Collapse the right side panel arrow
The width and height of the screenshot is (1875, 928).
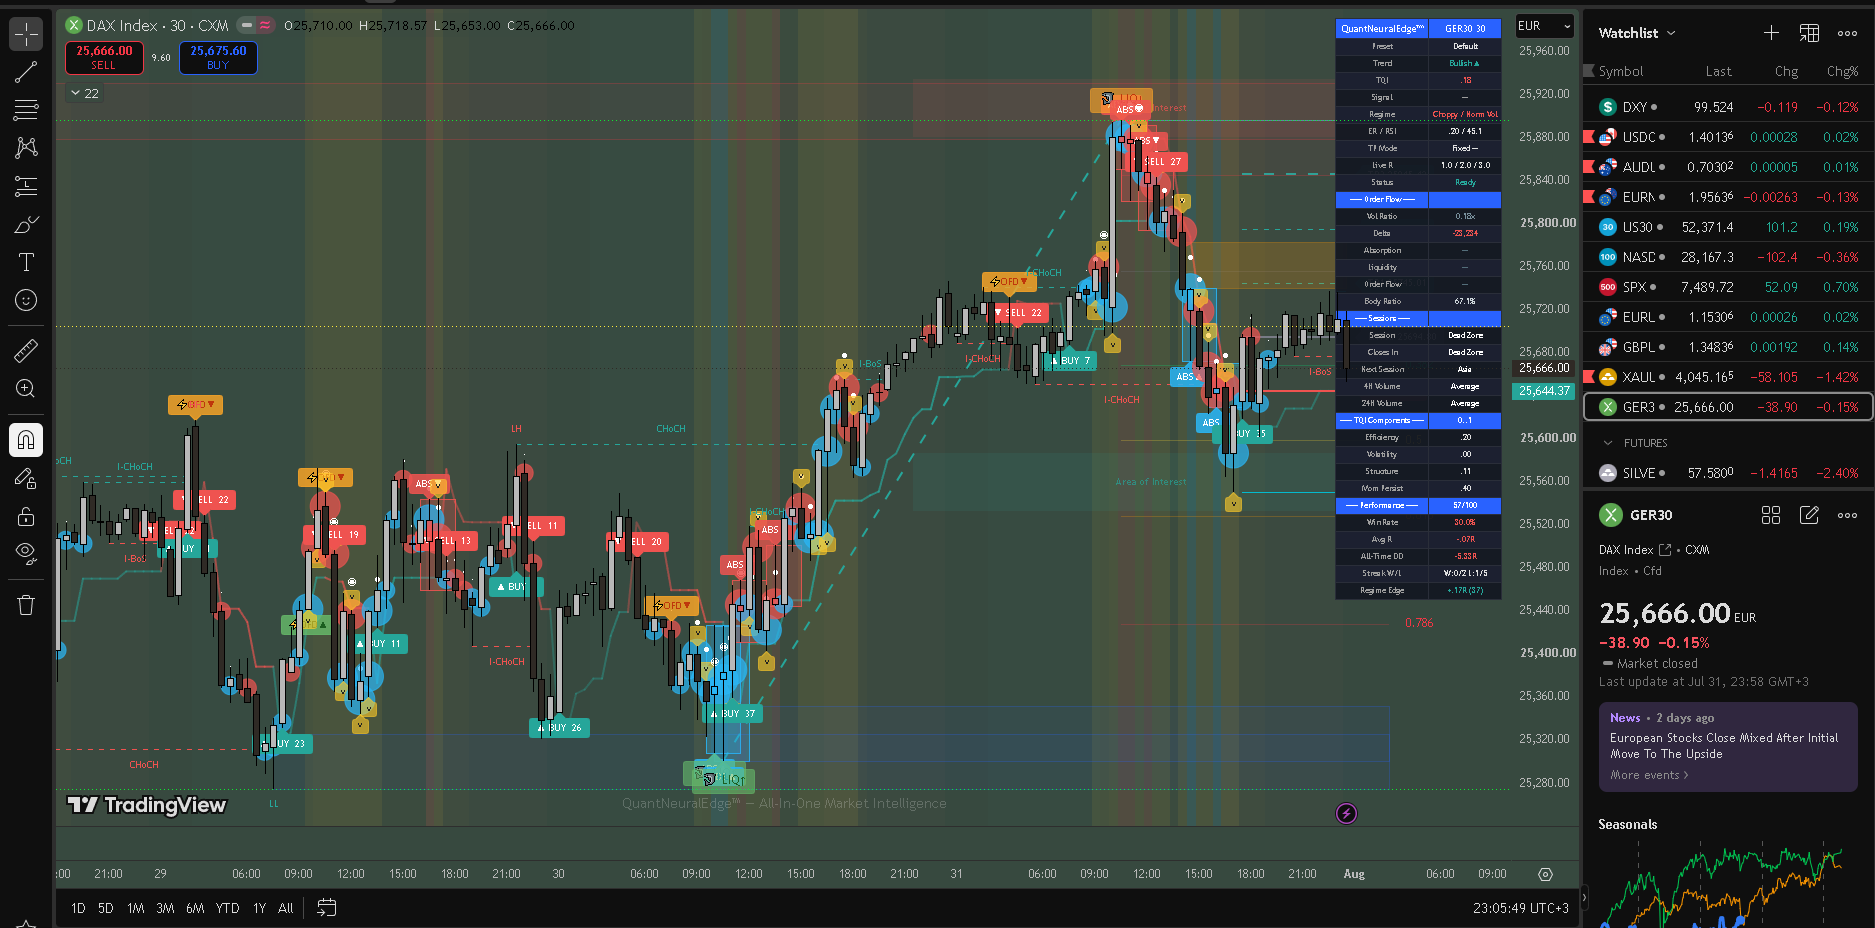(1584, 896)
